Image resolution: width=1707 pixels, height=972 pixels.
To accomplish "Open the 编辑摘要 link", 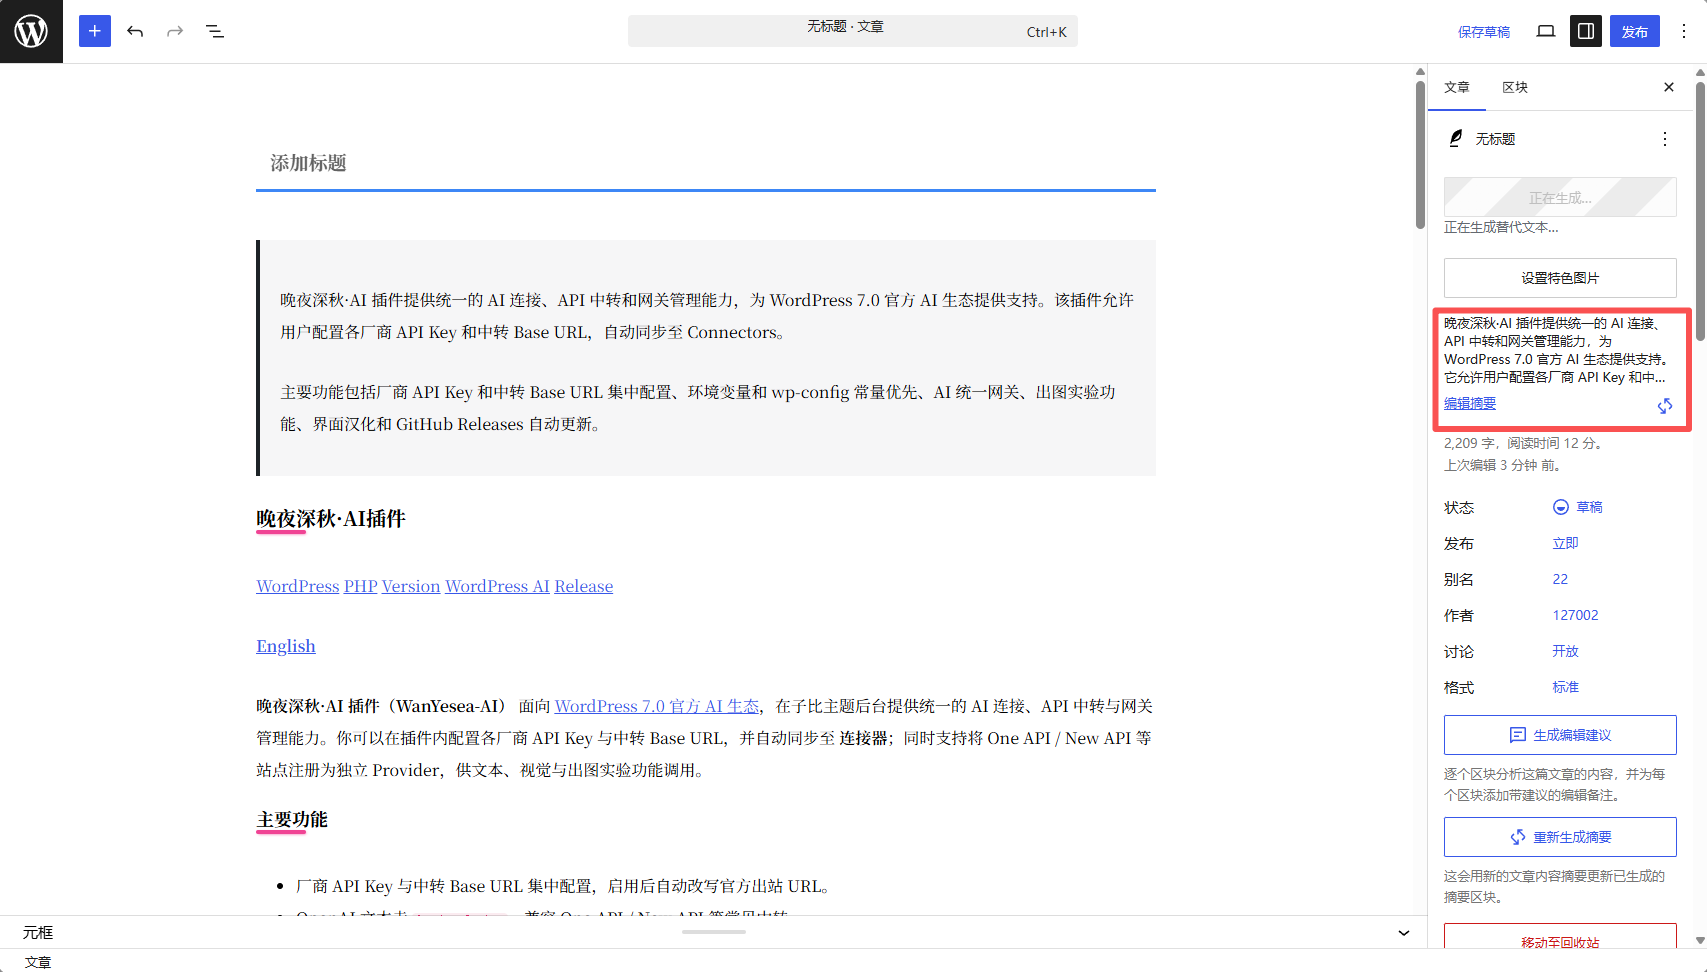I will (x=1470, y=403).
